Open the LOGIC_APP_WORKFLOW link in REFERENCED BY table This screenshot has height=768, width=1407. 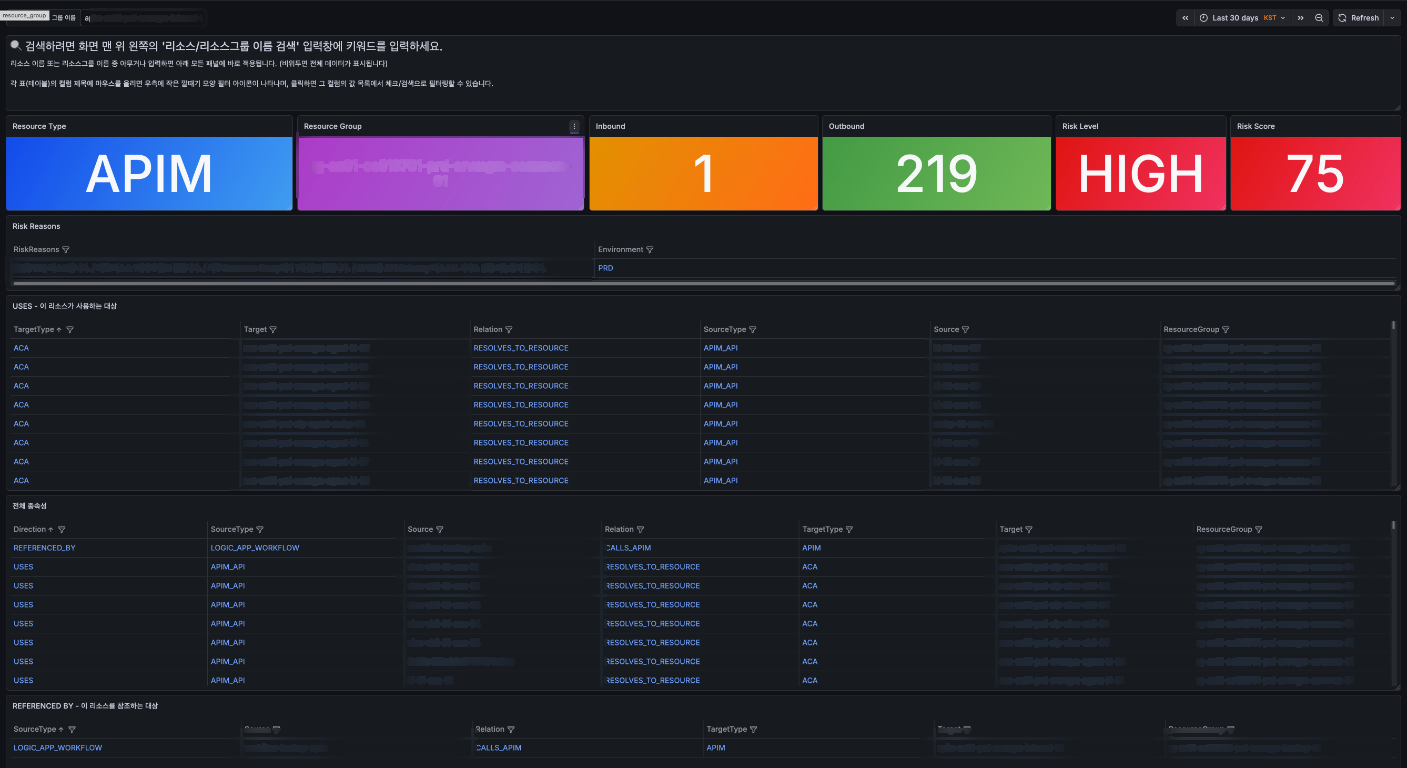[x=58, y=747]
